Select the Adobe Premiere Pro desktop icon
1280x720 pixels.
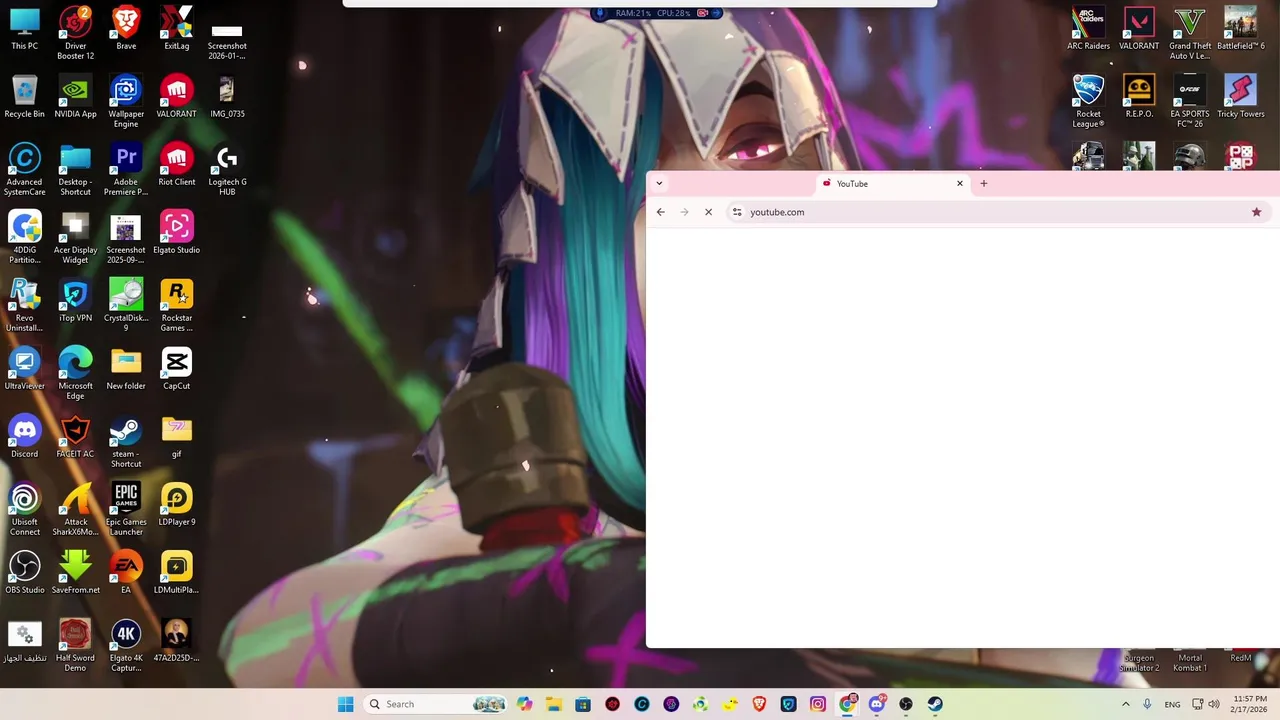pyautogui.click(x=126, y=168)
